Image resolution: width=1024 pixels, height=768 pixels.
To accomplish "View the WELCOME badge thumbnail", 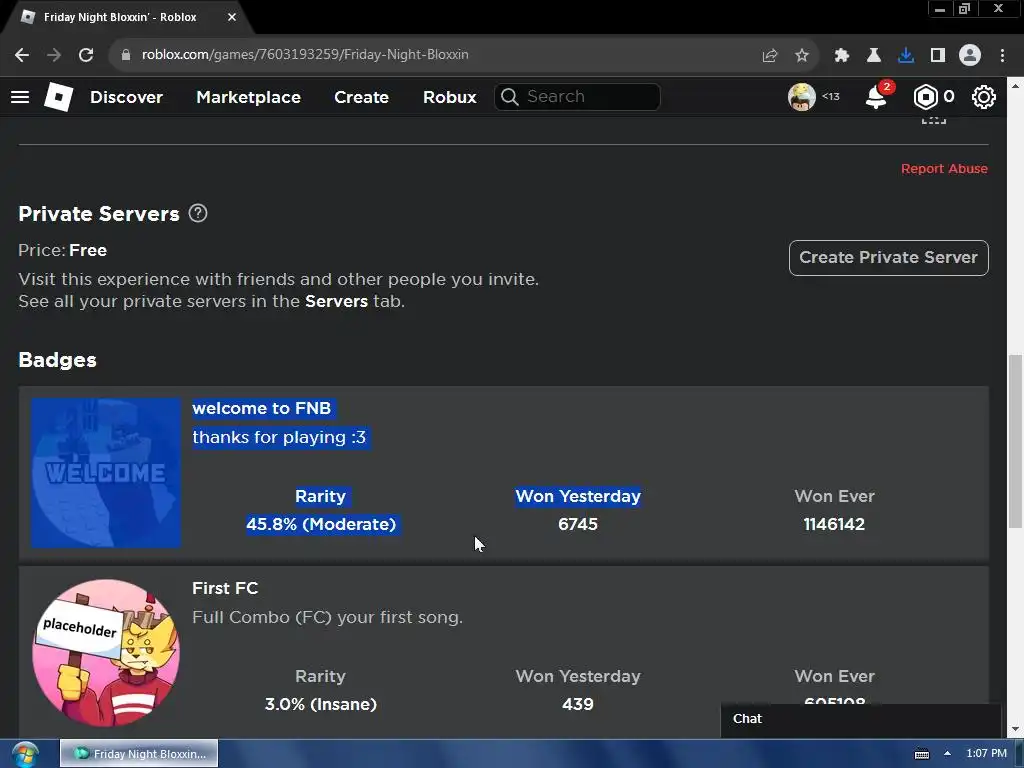I will 106,473.
